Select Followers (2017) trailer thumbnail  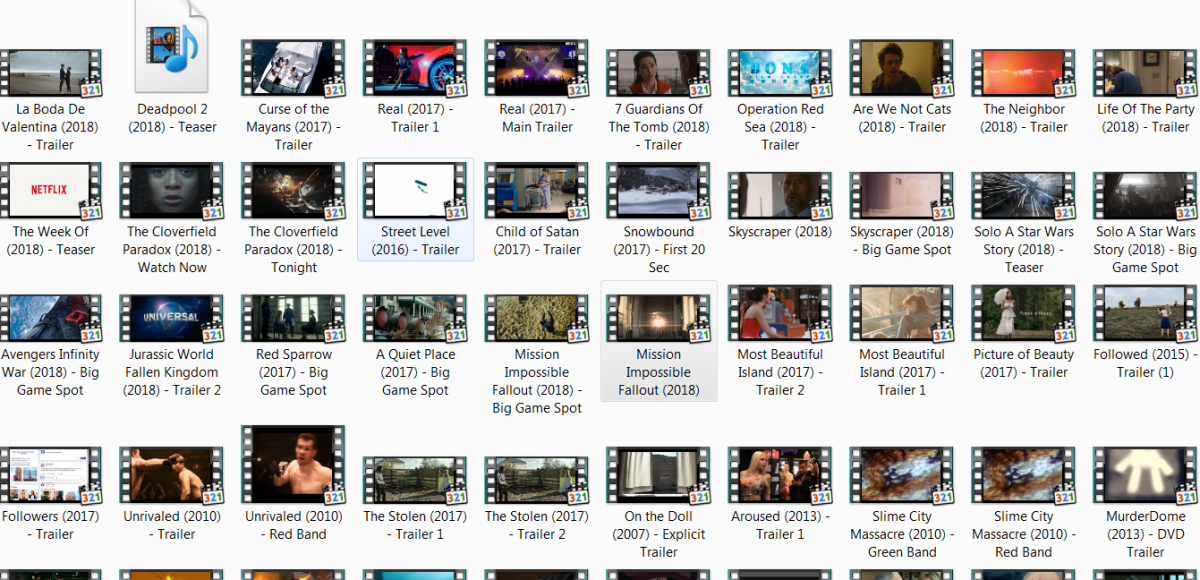(50, 475)
